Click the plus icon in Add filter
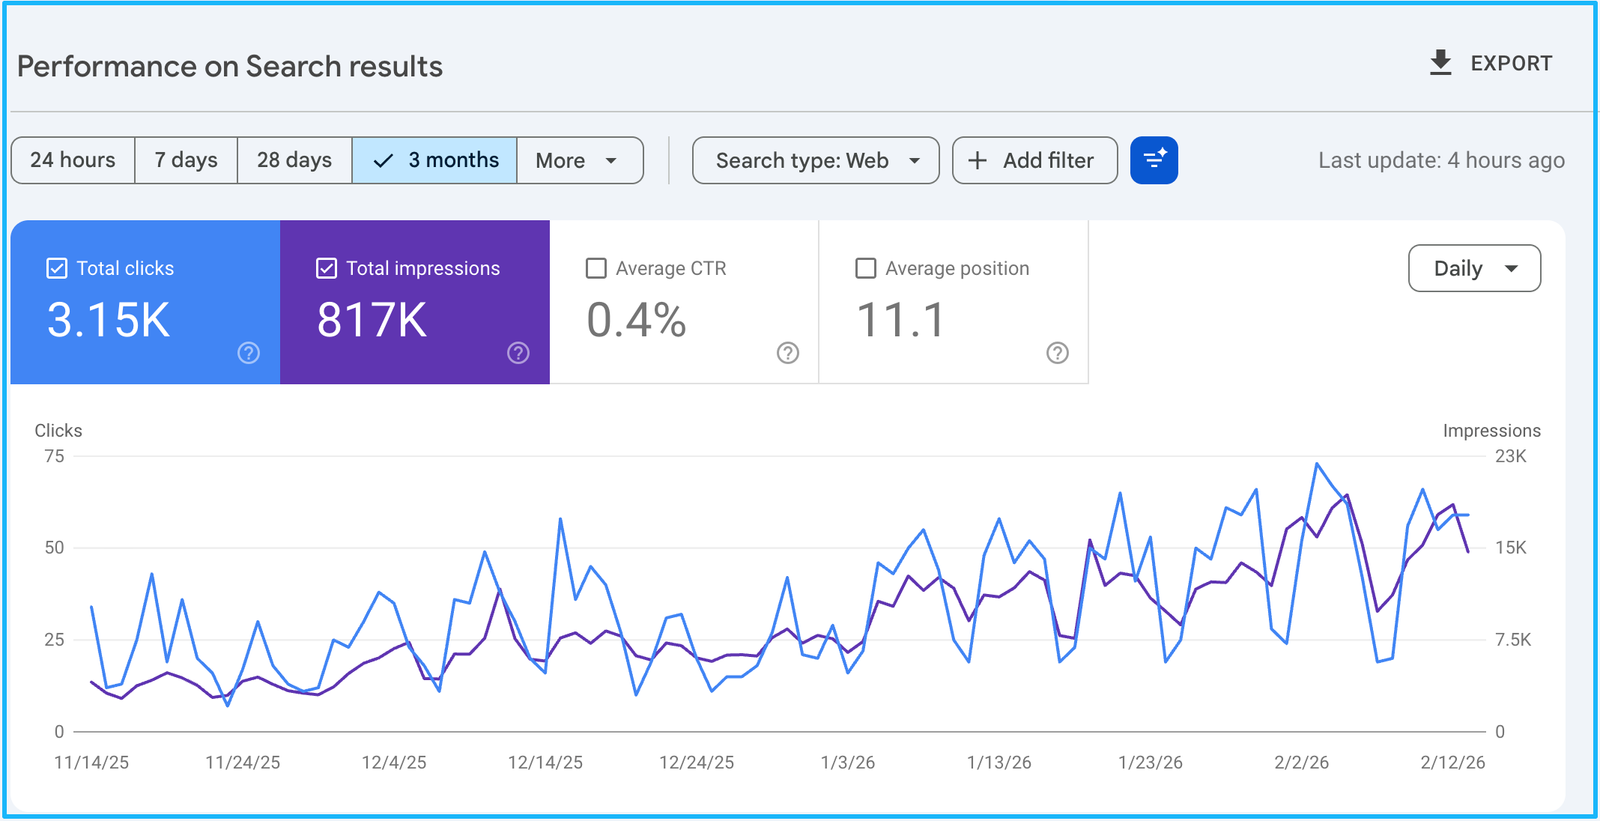The width and height of the screenshot is (1600, 821). click(978, 160)
